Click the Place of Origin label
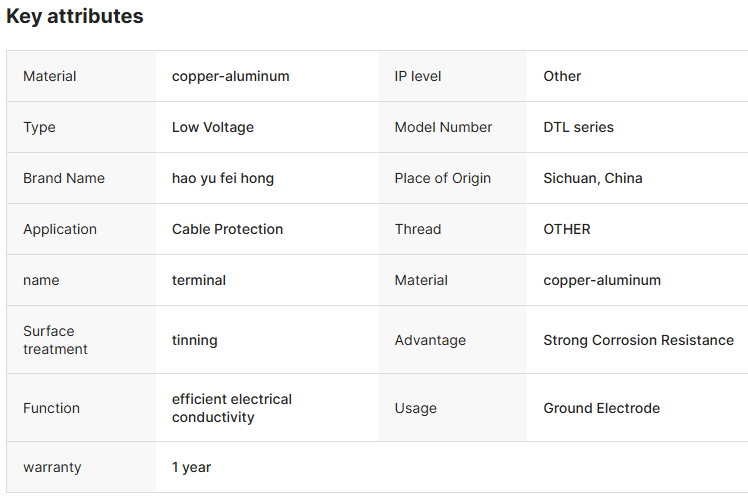Screen dimensions: 748x496 click(442, 178)
